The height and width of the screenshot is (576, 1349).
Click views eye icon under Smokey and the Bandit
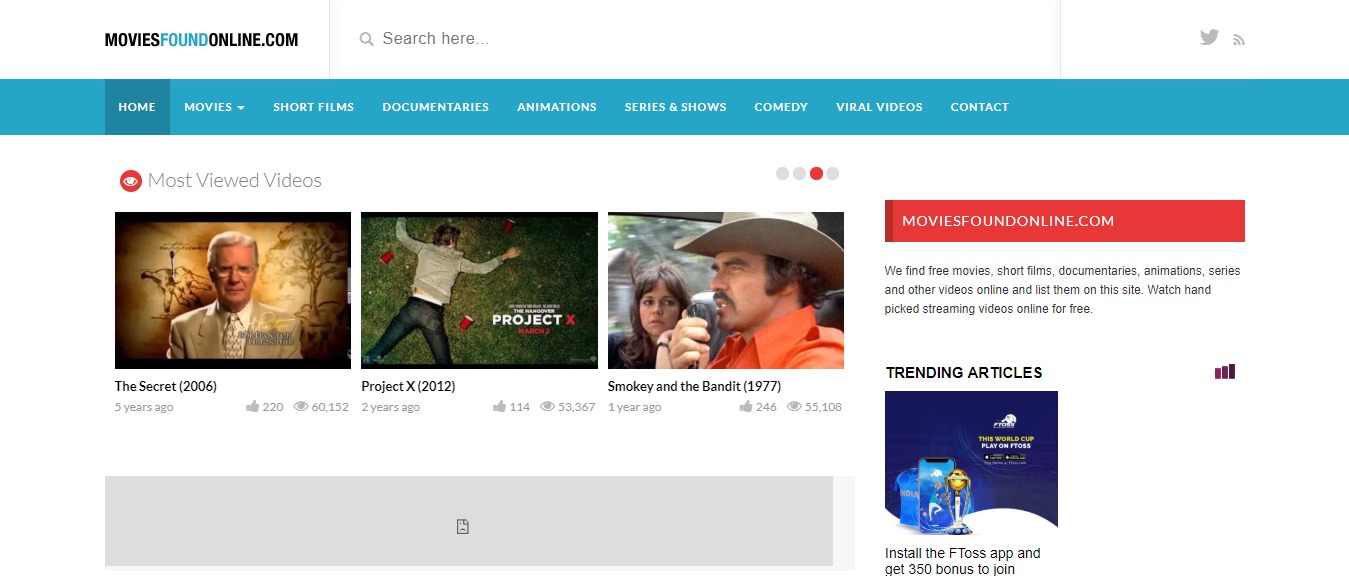pyautogui.click(x=794, y=407)
